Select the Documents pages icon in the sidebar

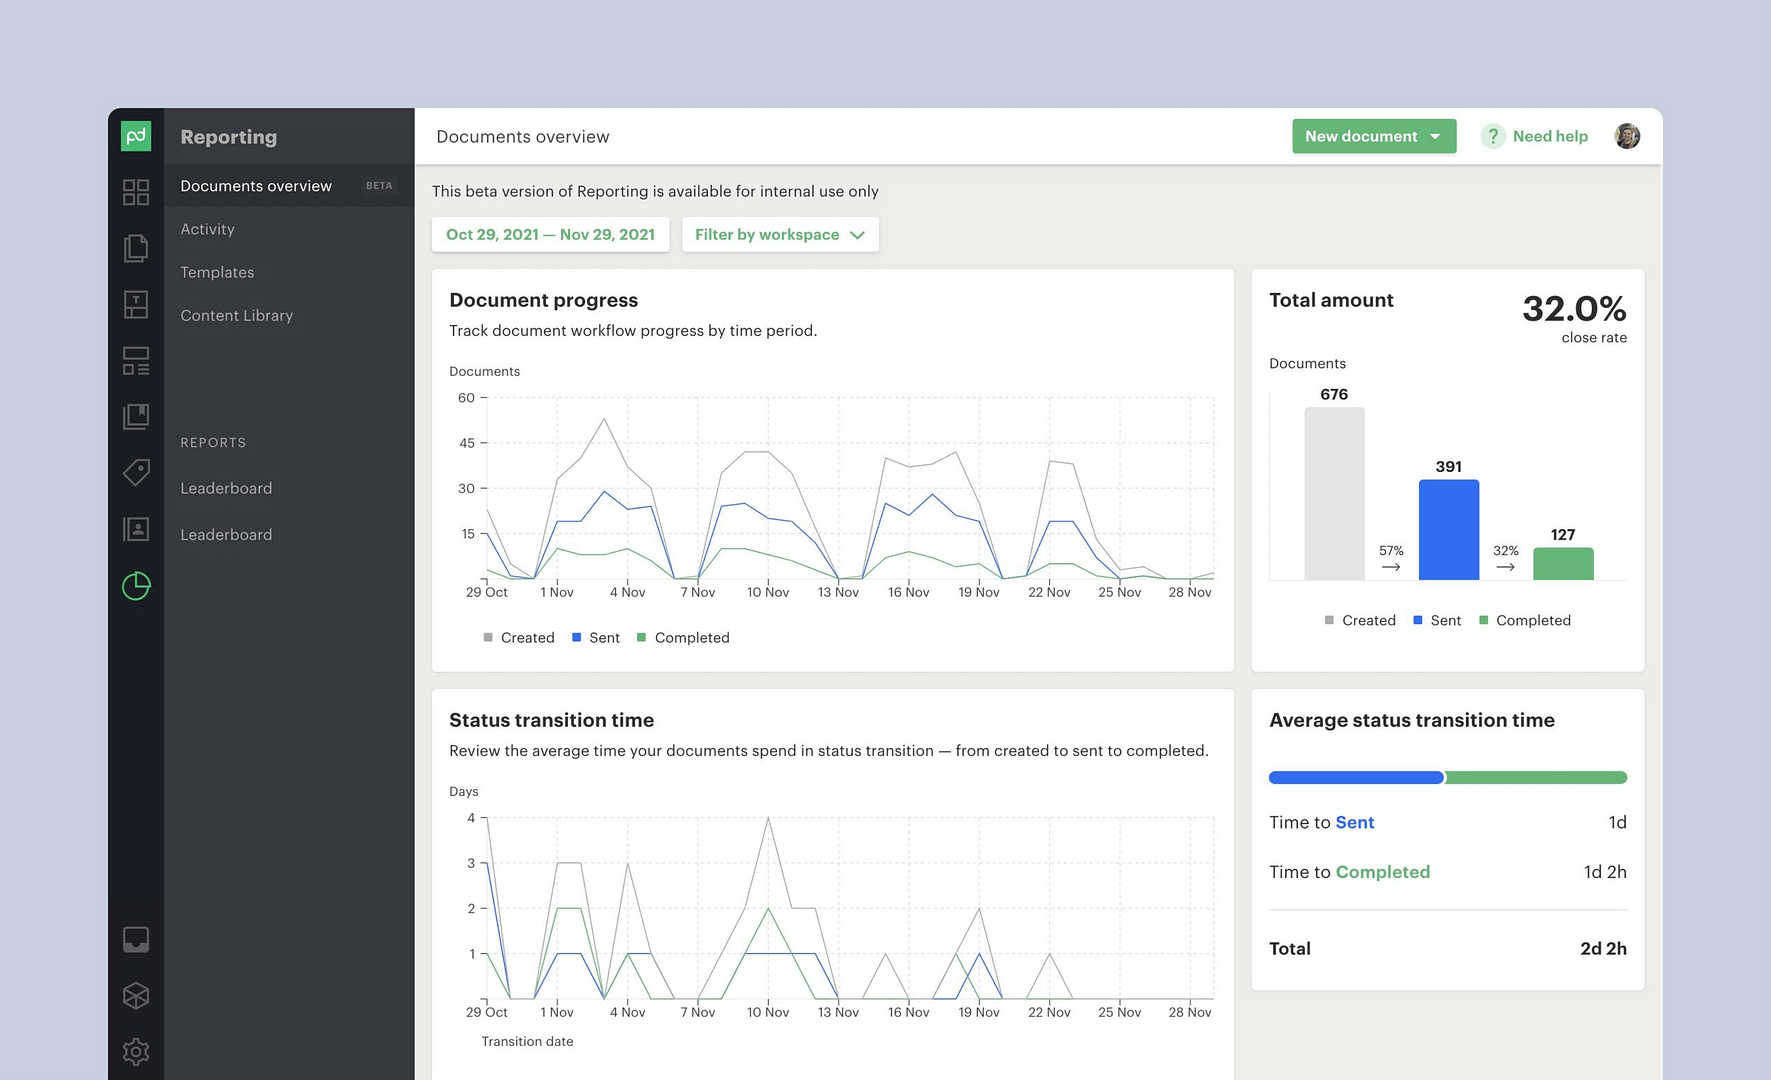(x=136, y=248)
